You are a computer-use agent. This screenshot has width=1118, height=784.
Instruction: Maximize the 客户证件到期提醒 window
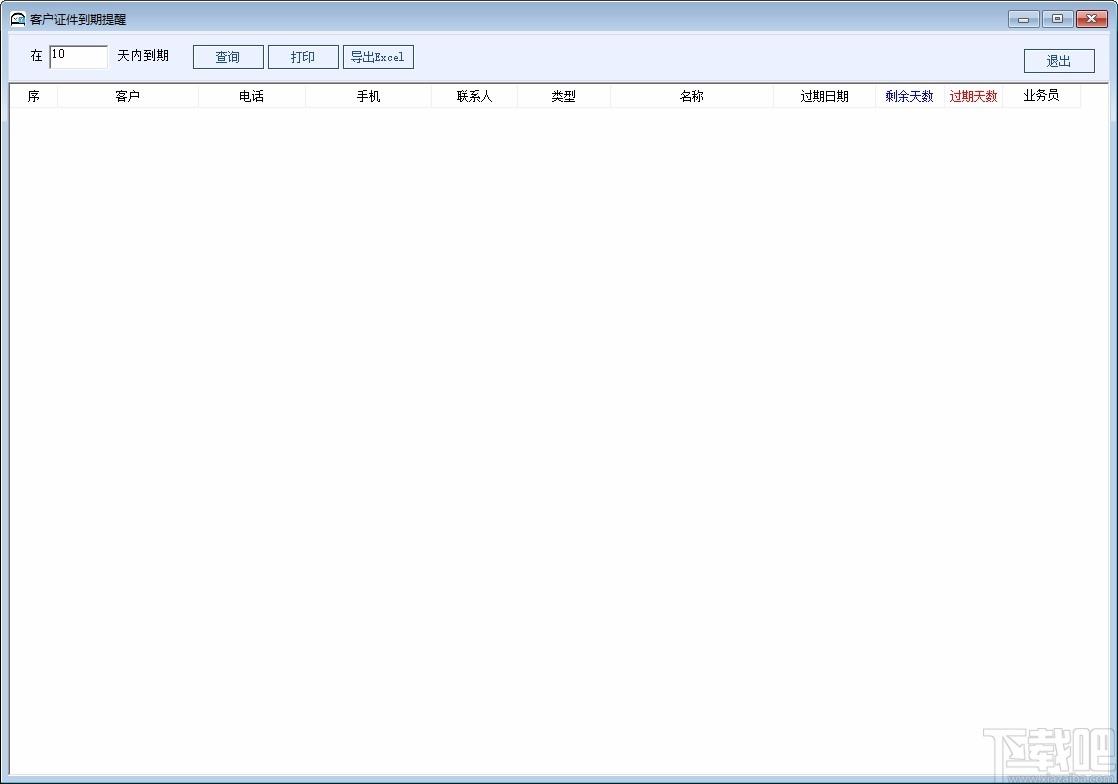tap(1057, 19)
